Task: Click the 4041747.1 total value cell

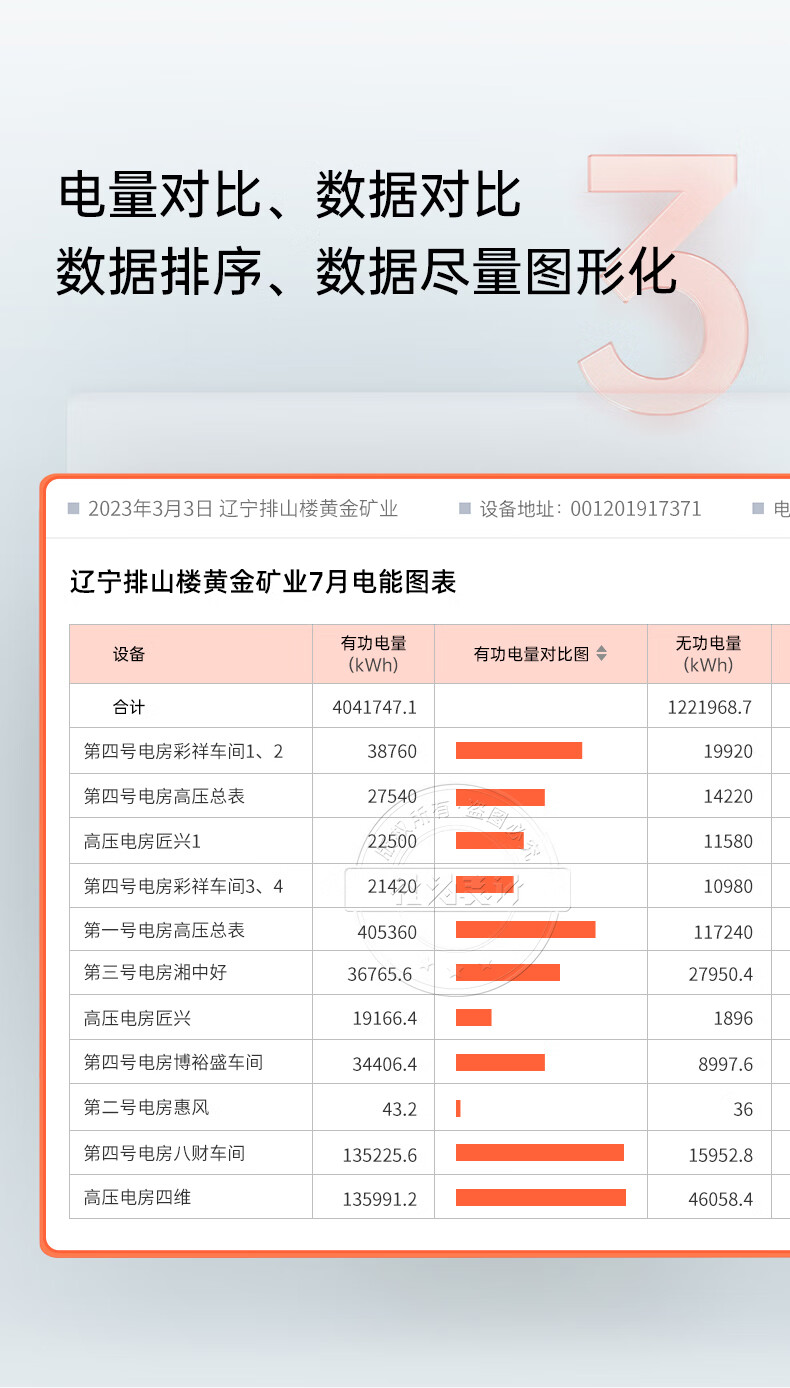Action: [374, 707]
